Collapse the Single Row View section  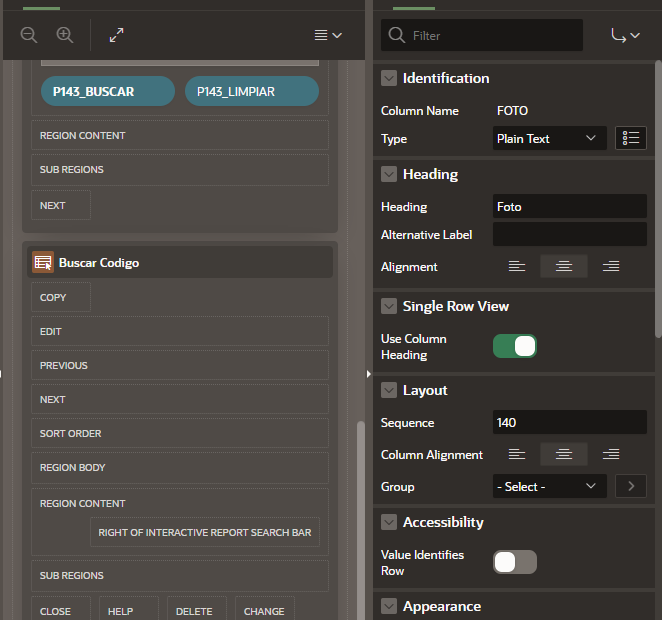pos(389,306)
